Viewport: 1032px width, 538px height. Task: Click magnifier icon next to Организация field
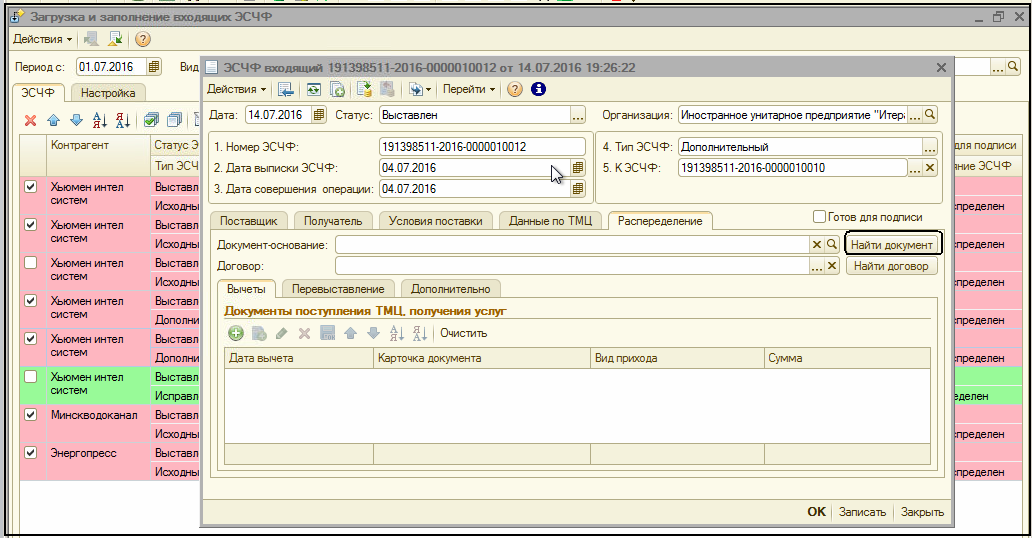point(930,115)
